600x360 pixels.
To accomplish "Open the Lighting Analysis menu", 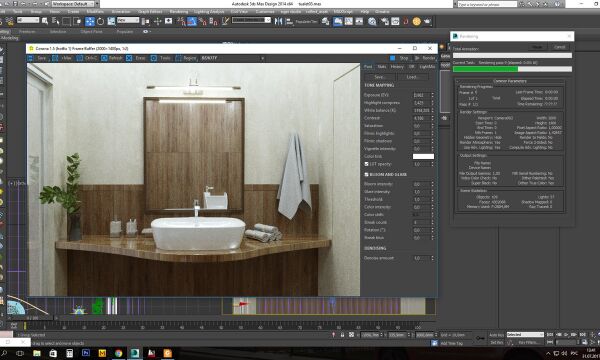I will pos(209,12).
